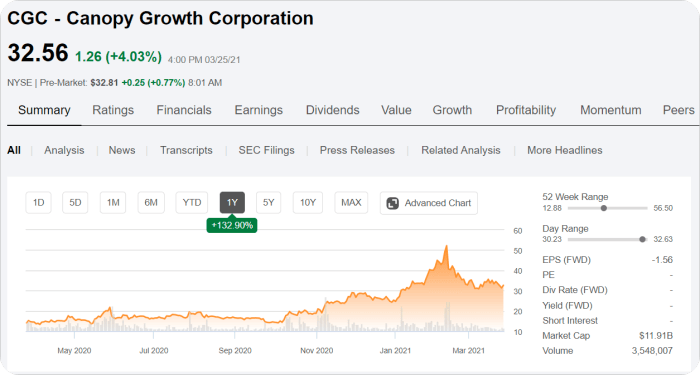Open Press Releases filter
The width and height of the screenshot is (700, 375).
coord(357,150)
